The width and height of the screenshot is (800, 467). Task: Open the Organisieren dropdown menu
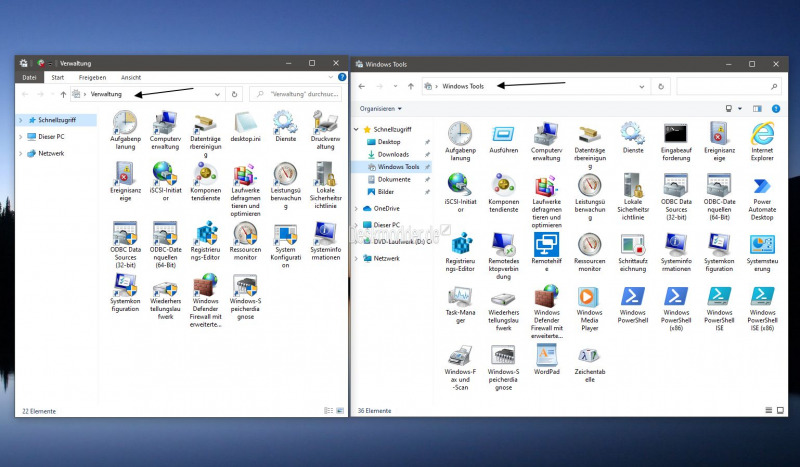tap(380, 109)
